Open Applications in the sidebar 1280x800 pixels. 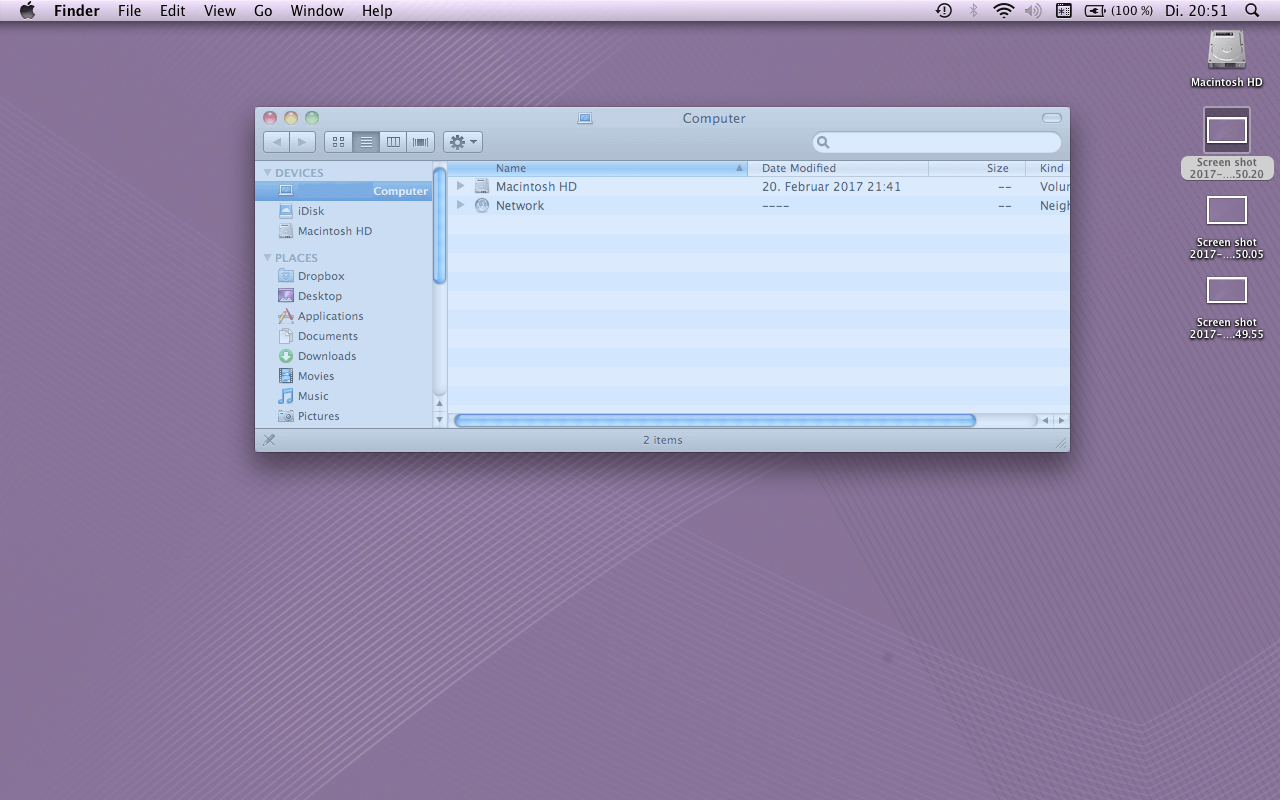pos(330,316)
